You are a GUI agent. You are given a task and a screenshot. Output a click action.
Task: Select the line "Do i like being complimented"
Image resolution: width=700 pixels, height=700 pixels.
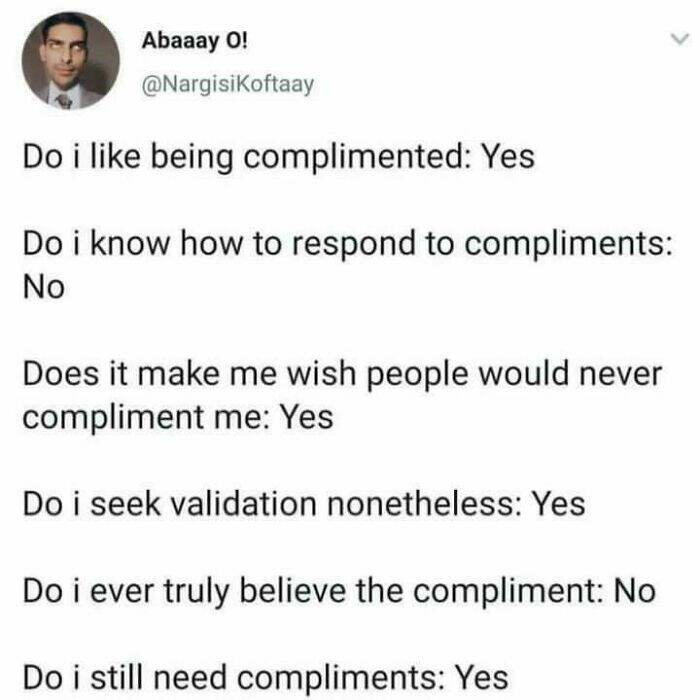278,157
